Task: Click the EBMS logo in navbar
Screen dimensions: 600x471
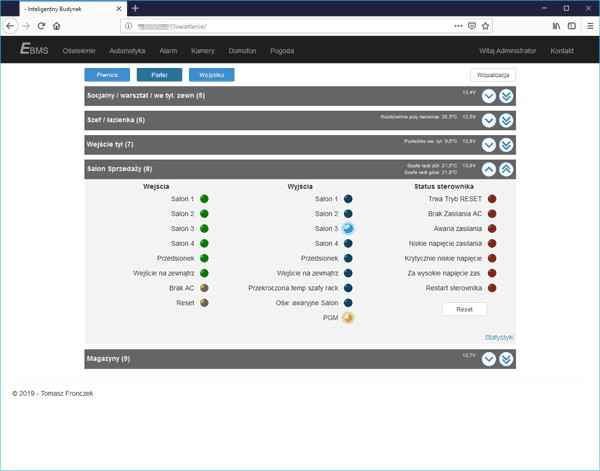Action: pyautogui.click(x=35, y=50)
